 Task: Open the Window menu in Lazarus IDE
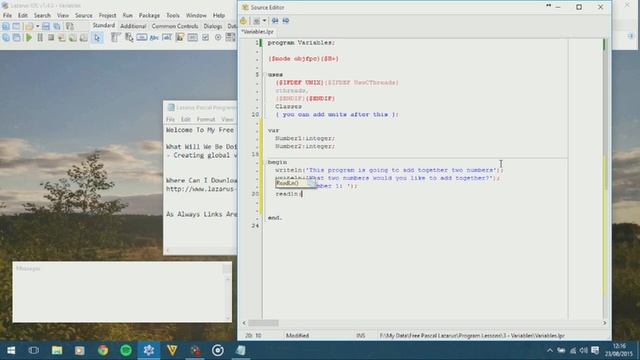click(196, 15)
